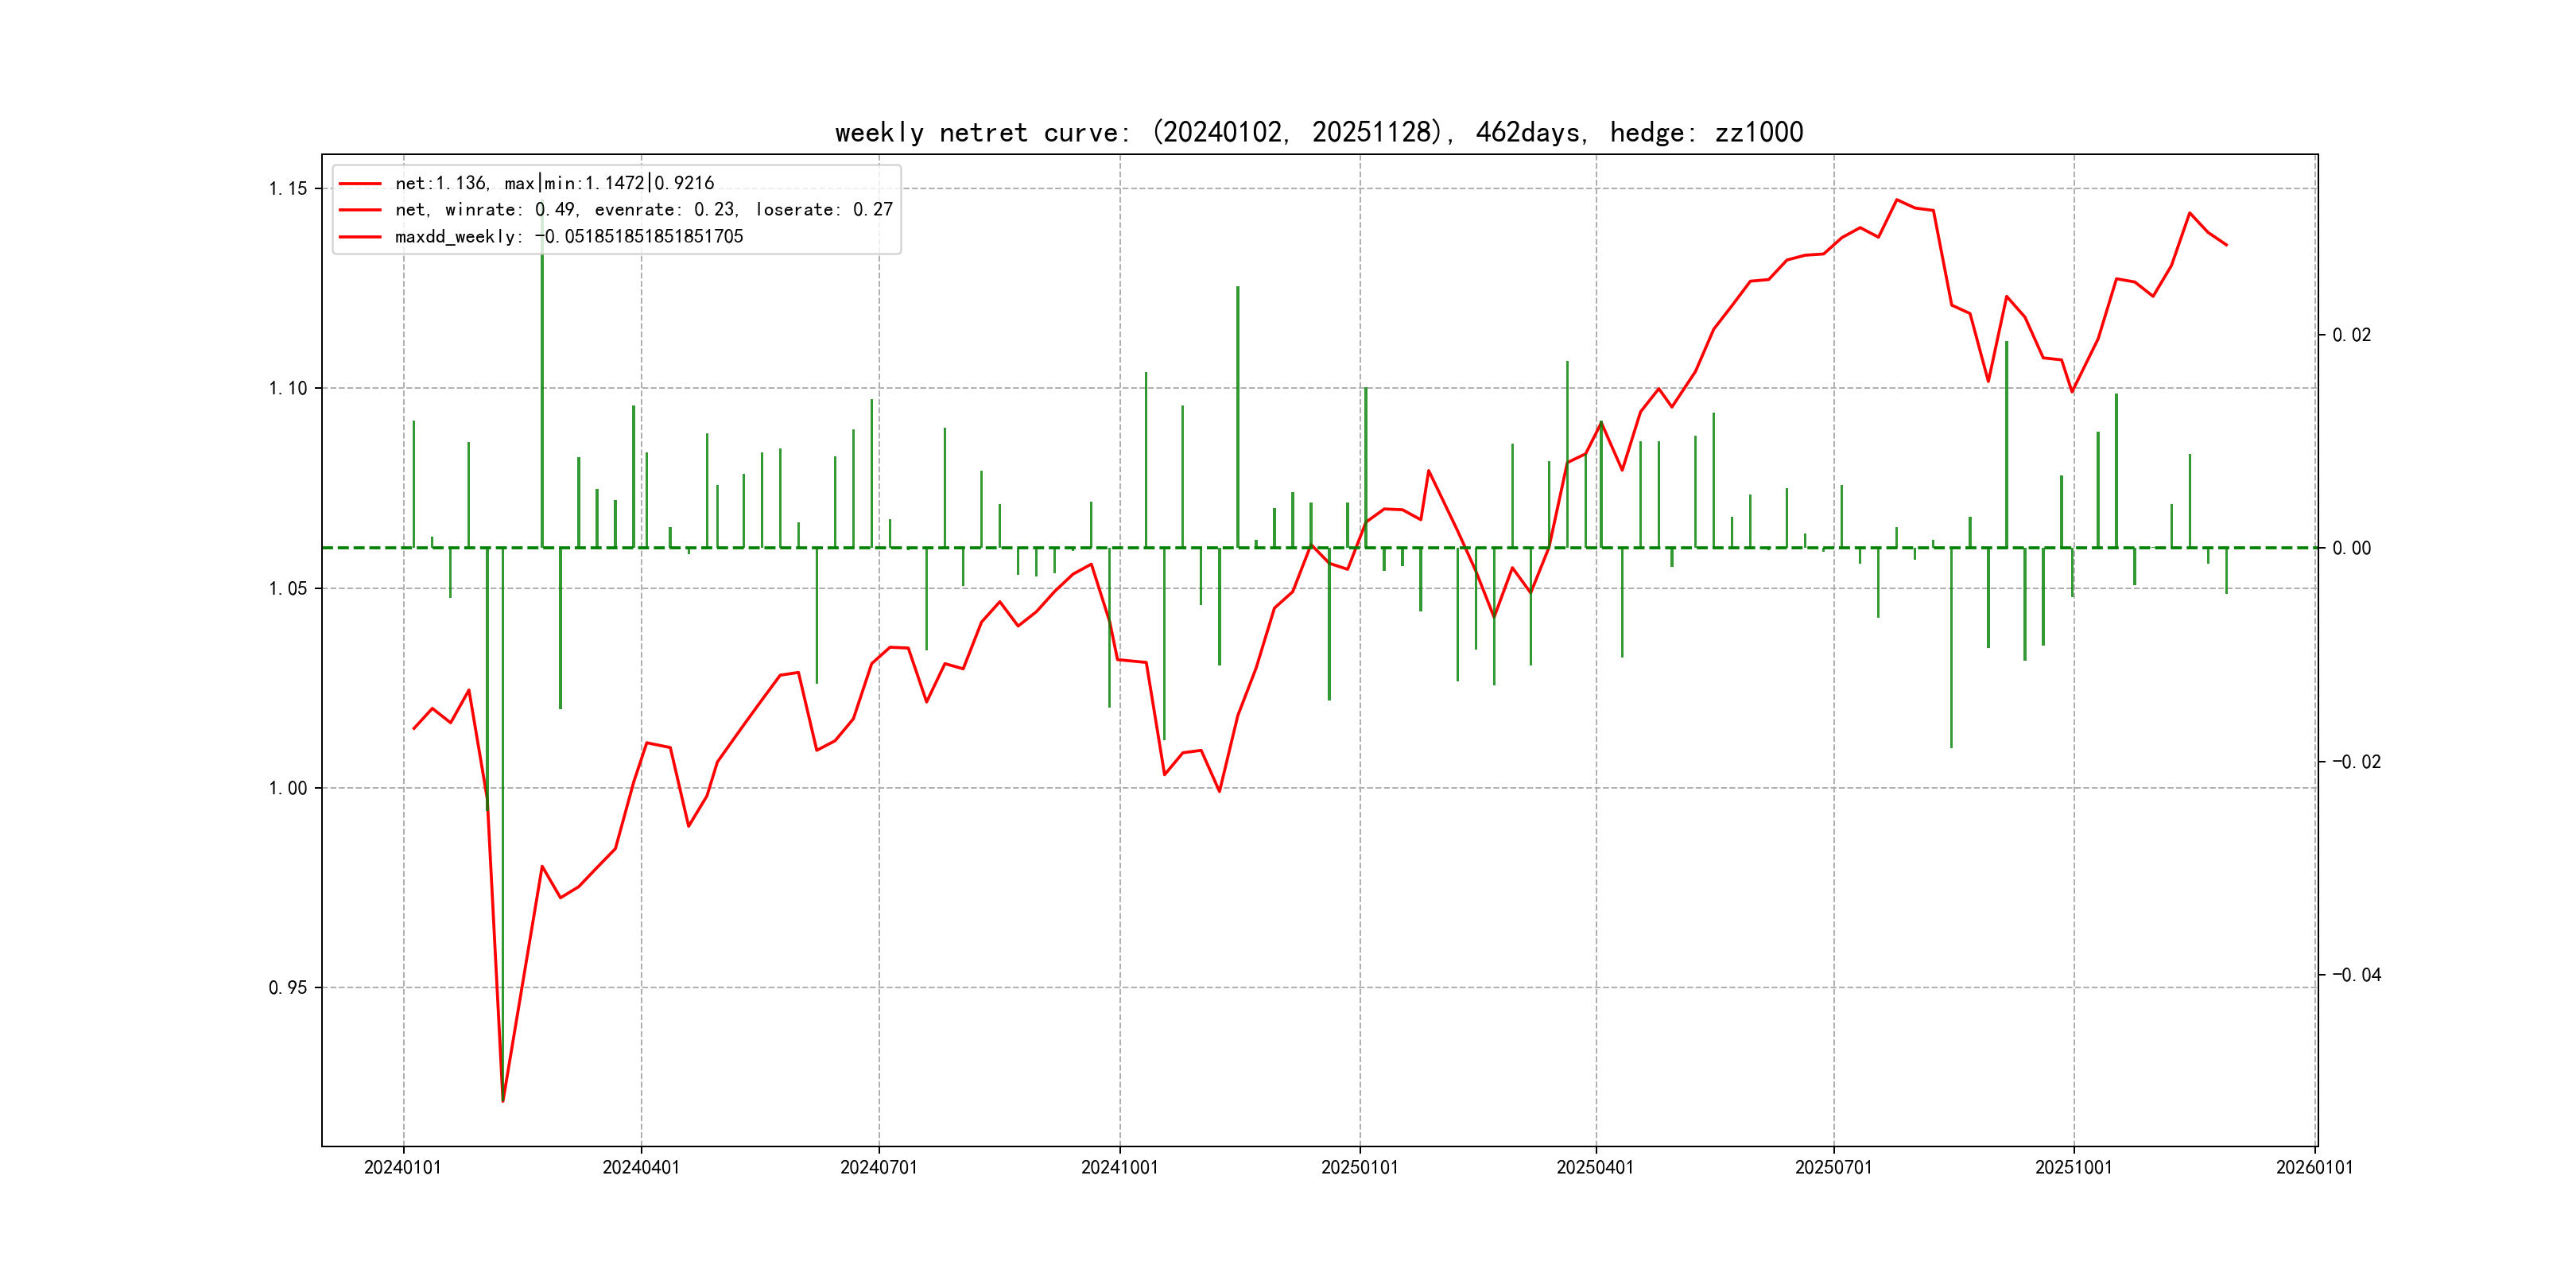Click the winrate legend entry text

coord(643,210)
